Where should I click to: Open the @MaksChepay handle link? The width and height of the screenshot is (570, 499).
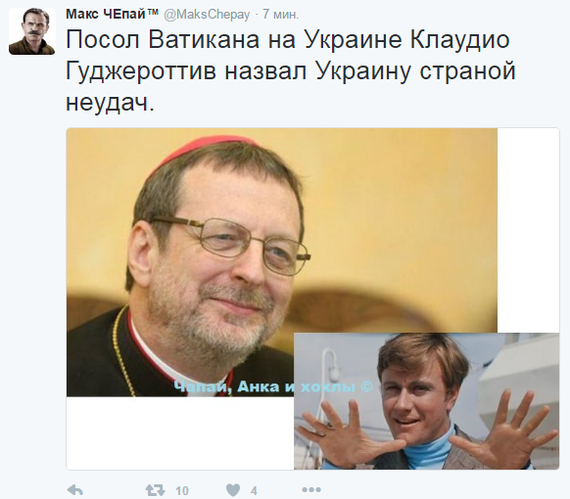206,15
